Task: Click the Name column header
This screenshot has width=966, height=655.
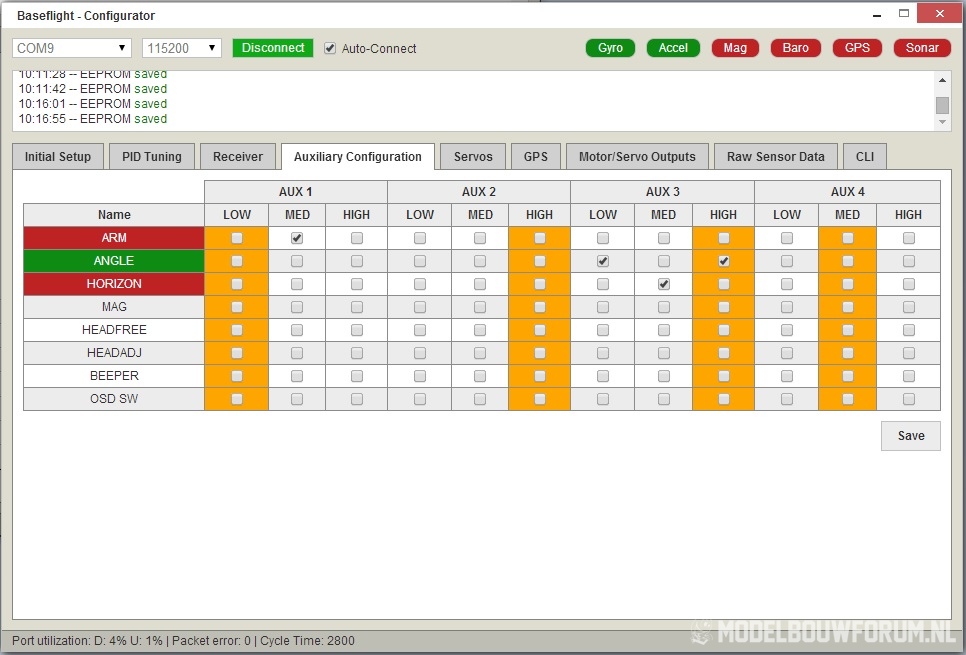Action: coord(114,214)
